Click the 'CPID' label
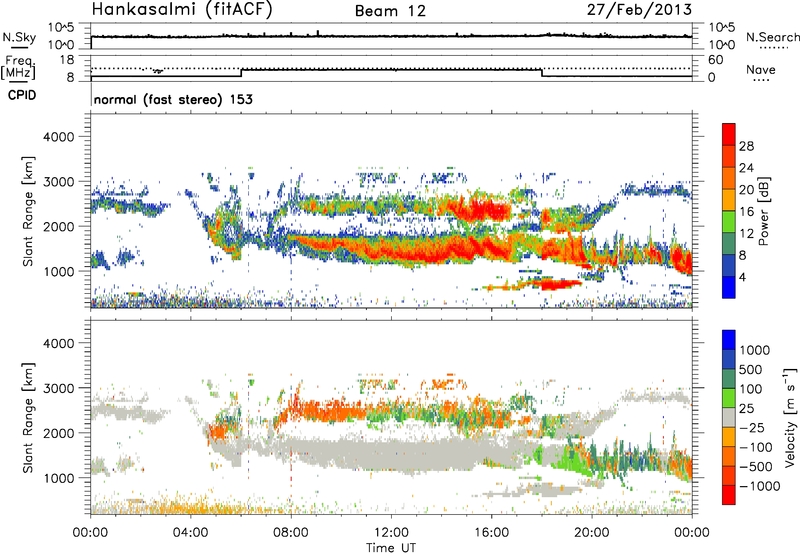The image size is (800, 554). [22, 95]
